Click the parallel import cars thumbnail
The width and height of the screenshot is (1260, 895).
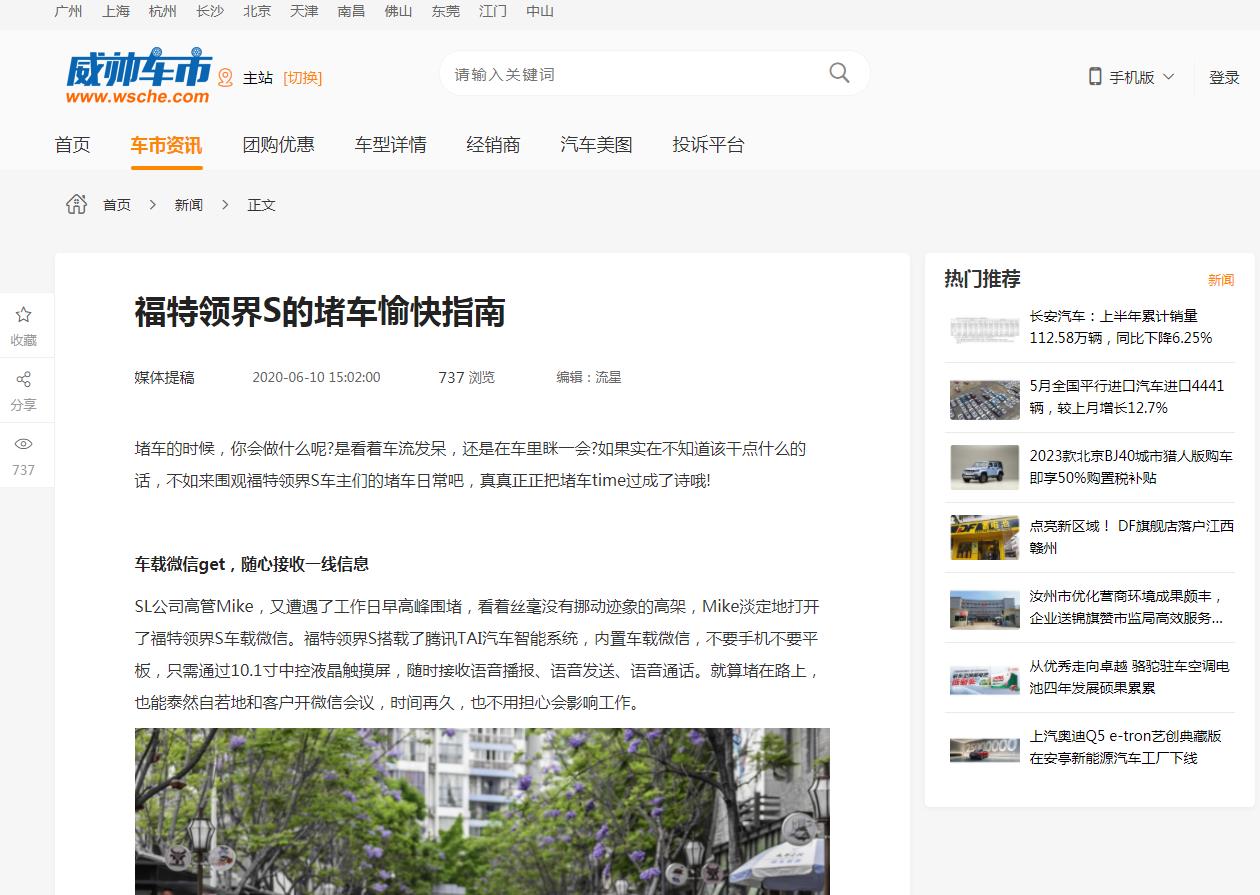[x=985, y=400]
